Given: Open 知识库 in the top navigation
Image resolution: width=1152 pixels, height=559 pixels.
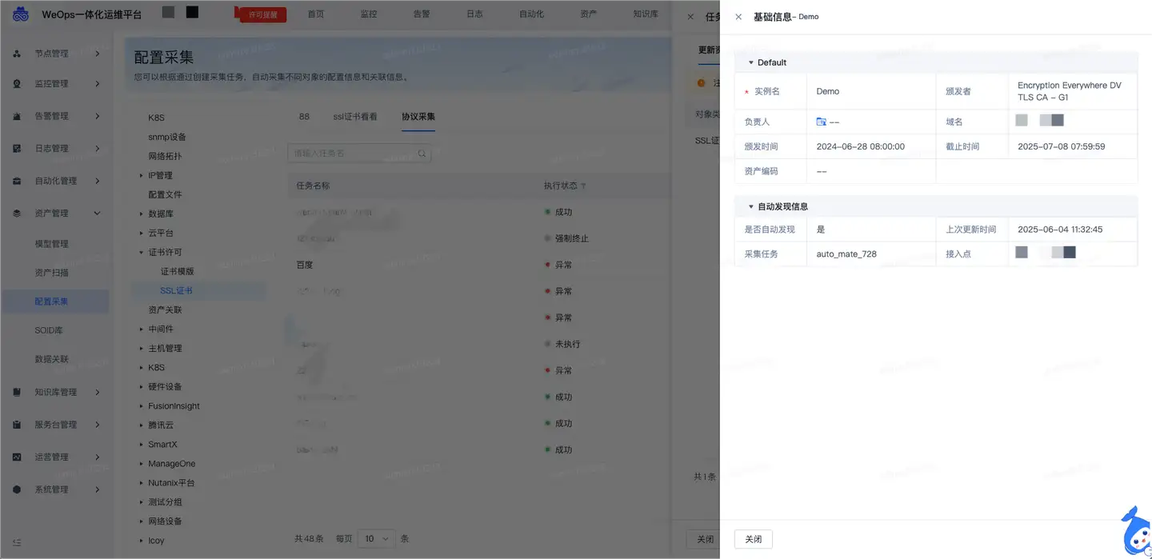Looking at the screenshot, I should coord(645,15).
